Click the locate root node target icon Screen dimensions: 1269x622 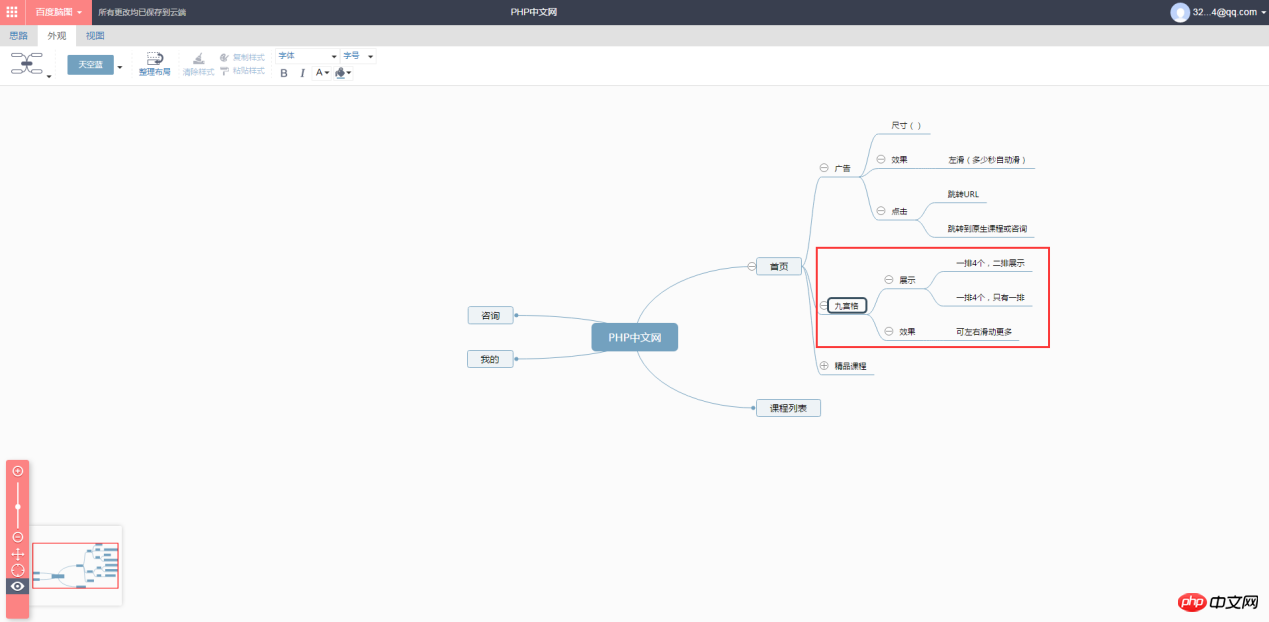pyautogui.click(x=17, y=570)
